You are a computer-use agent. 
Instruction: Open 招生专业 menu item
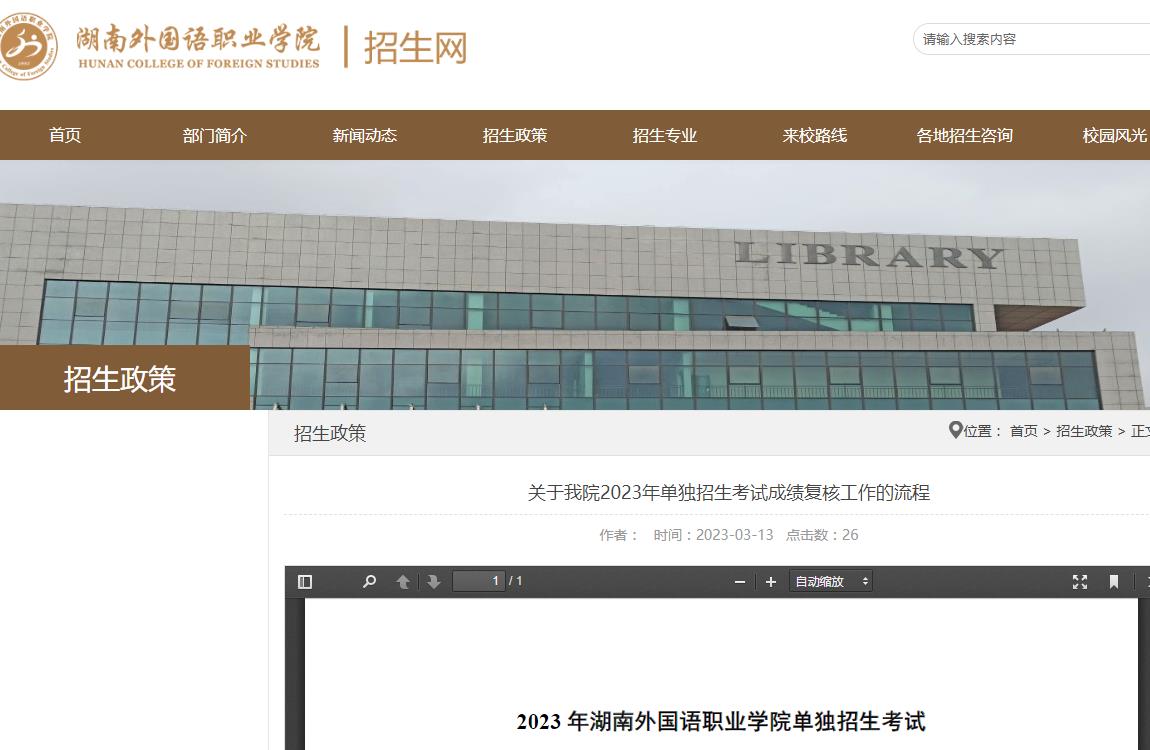(x=664, y=135)
